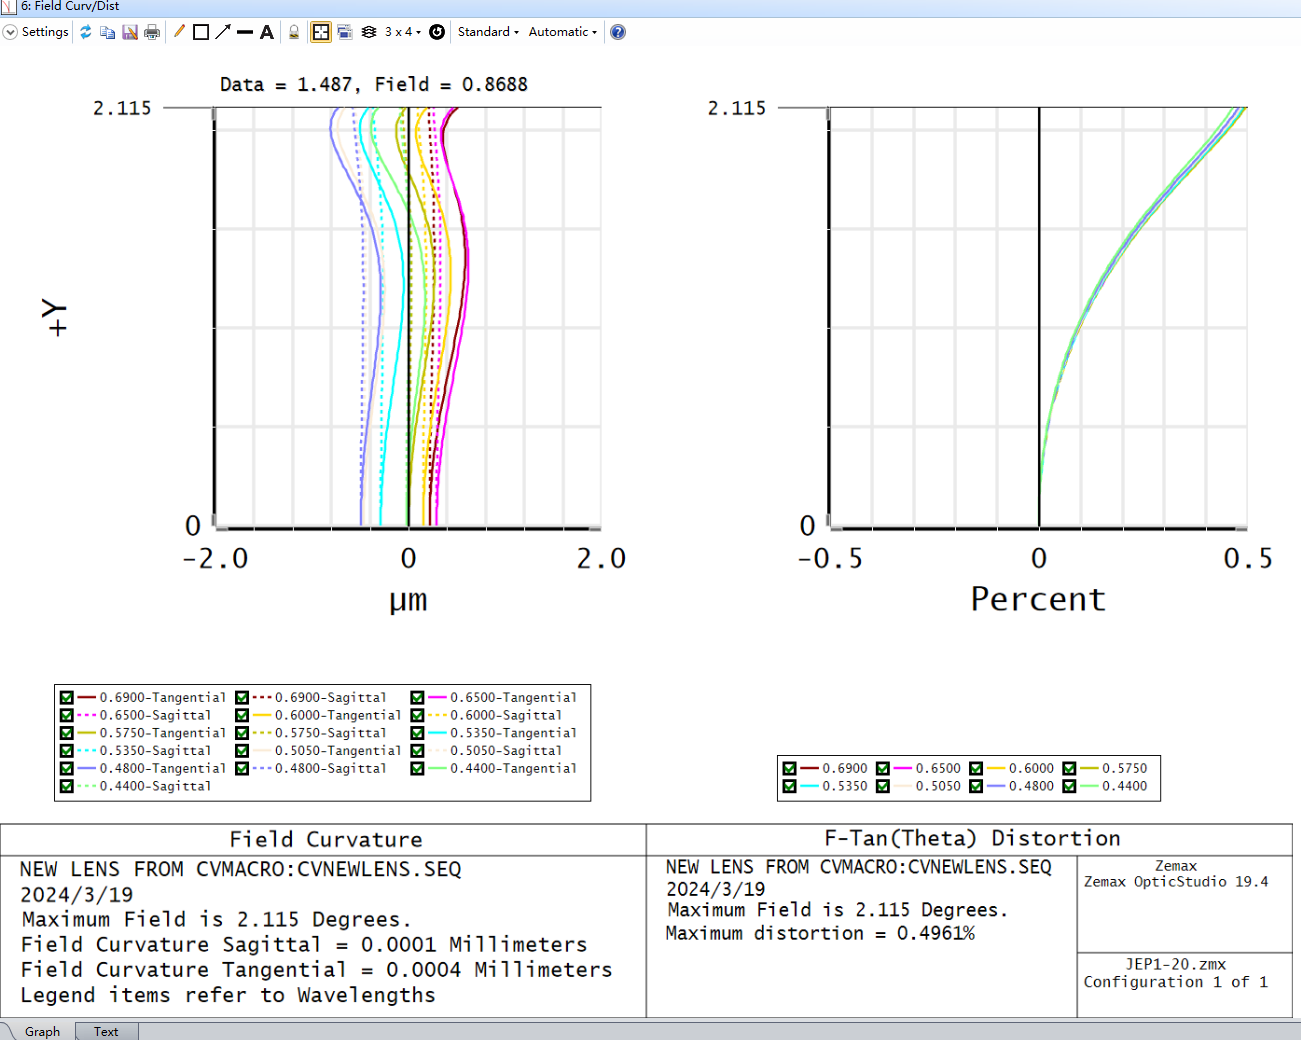Uncheck 0.4400-Sagittal legend checkbox

click(67, 787)
